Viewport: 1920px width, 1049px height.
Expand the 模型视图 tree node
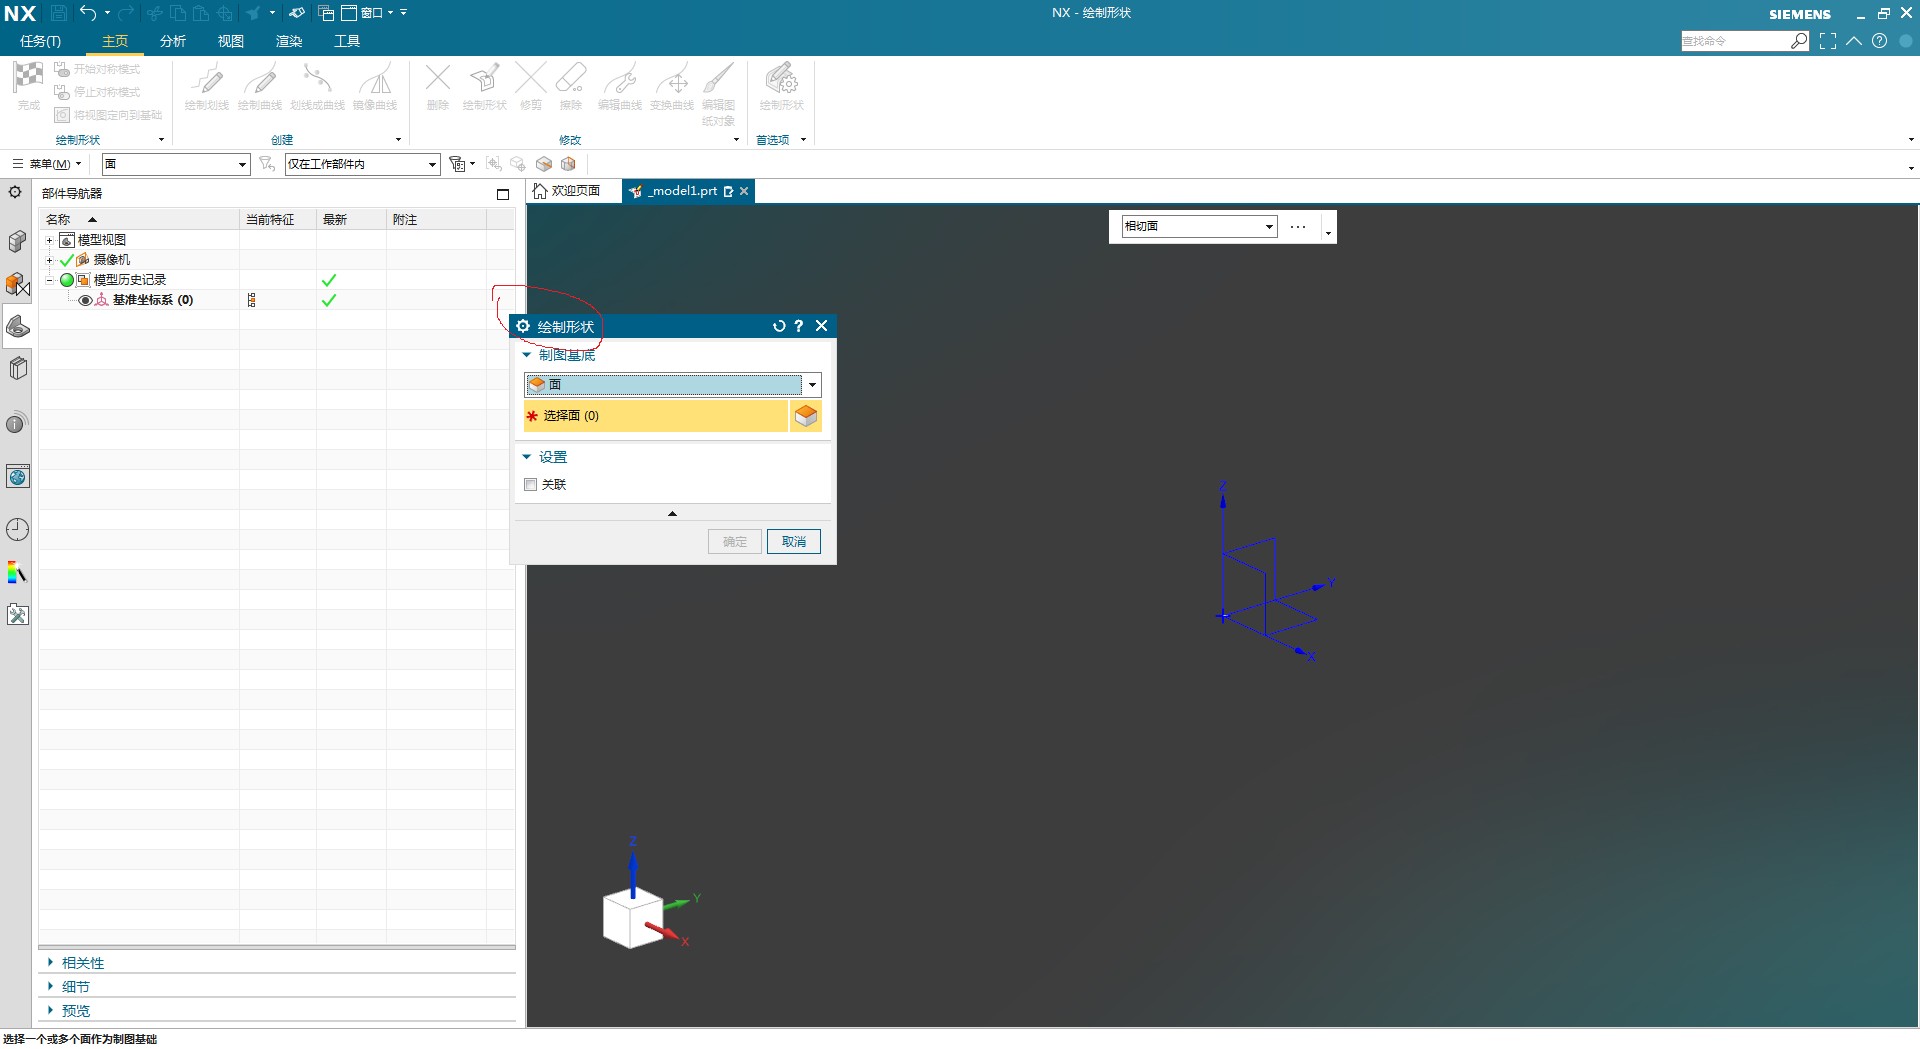click(x=49, y=240)
